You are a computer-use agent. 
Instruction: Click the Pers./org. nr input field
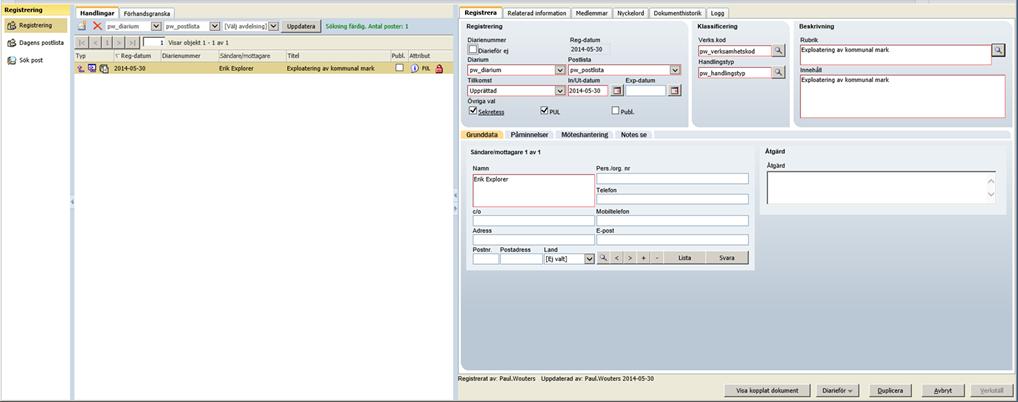click(x=672, y=179)
